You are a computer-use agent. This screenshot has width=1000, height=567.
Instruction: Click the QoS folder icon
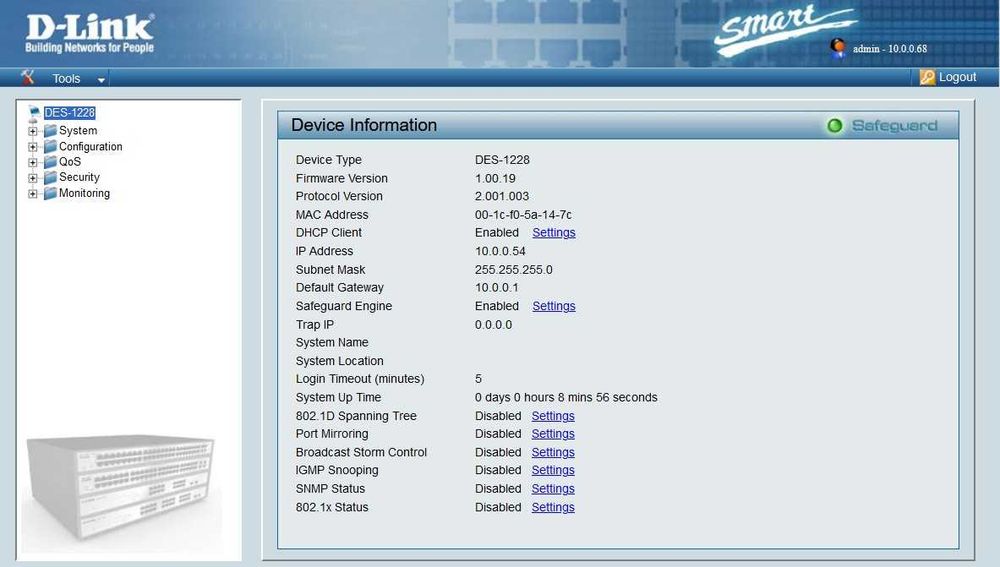click(50, 162)
